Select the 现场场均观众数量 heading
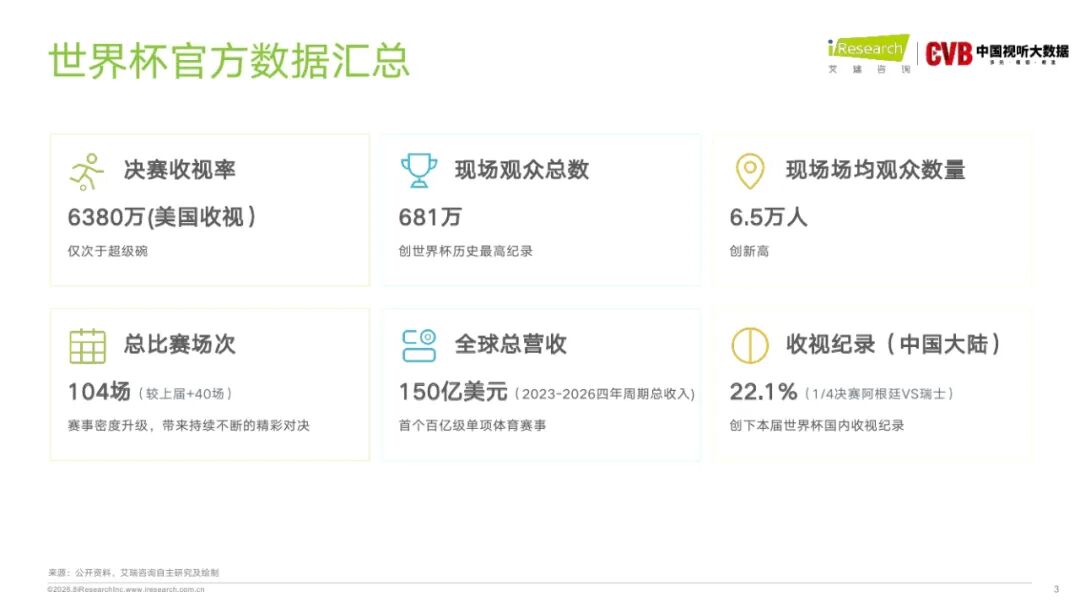This screenshot has width=1080, height=608. 875,169
